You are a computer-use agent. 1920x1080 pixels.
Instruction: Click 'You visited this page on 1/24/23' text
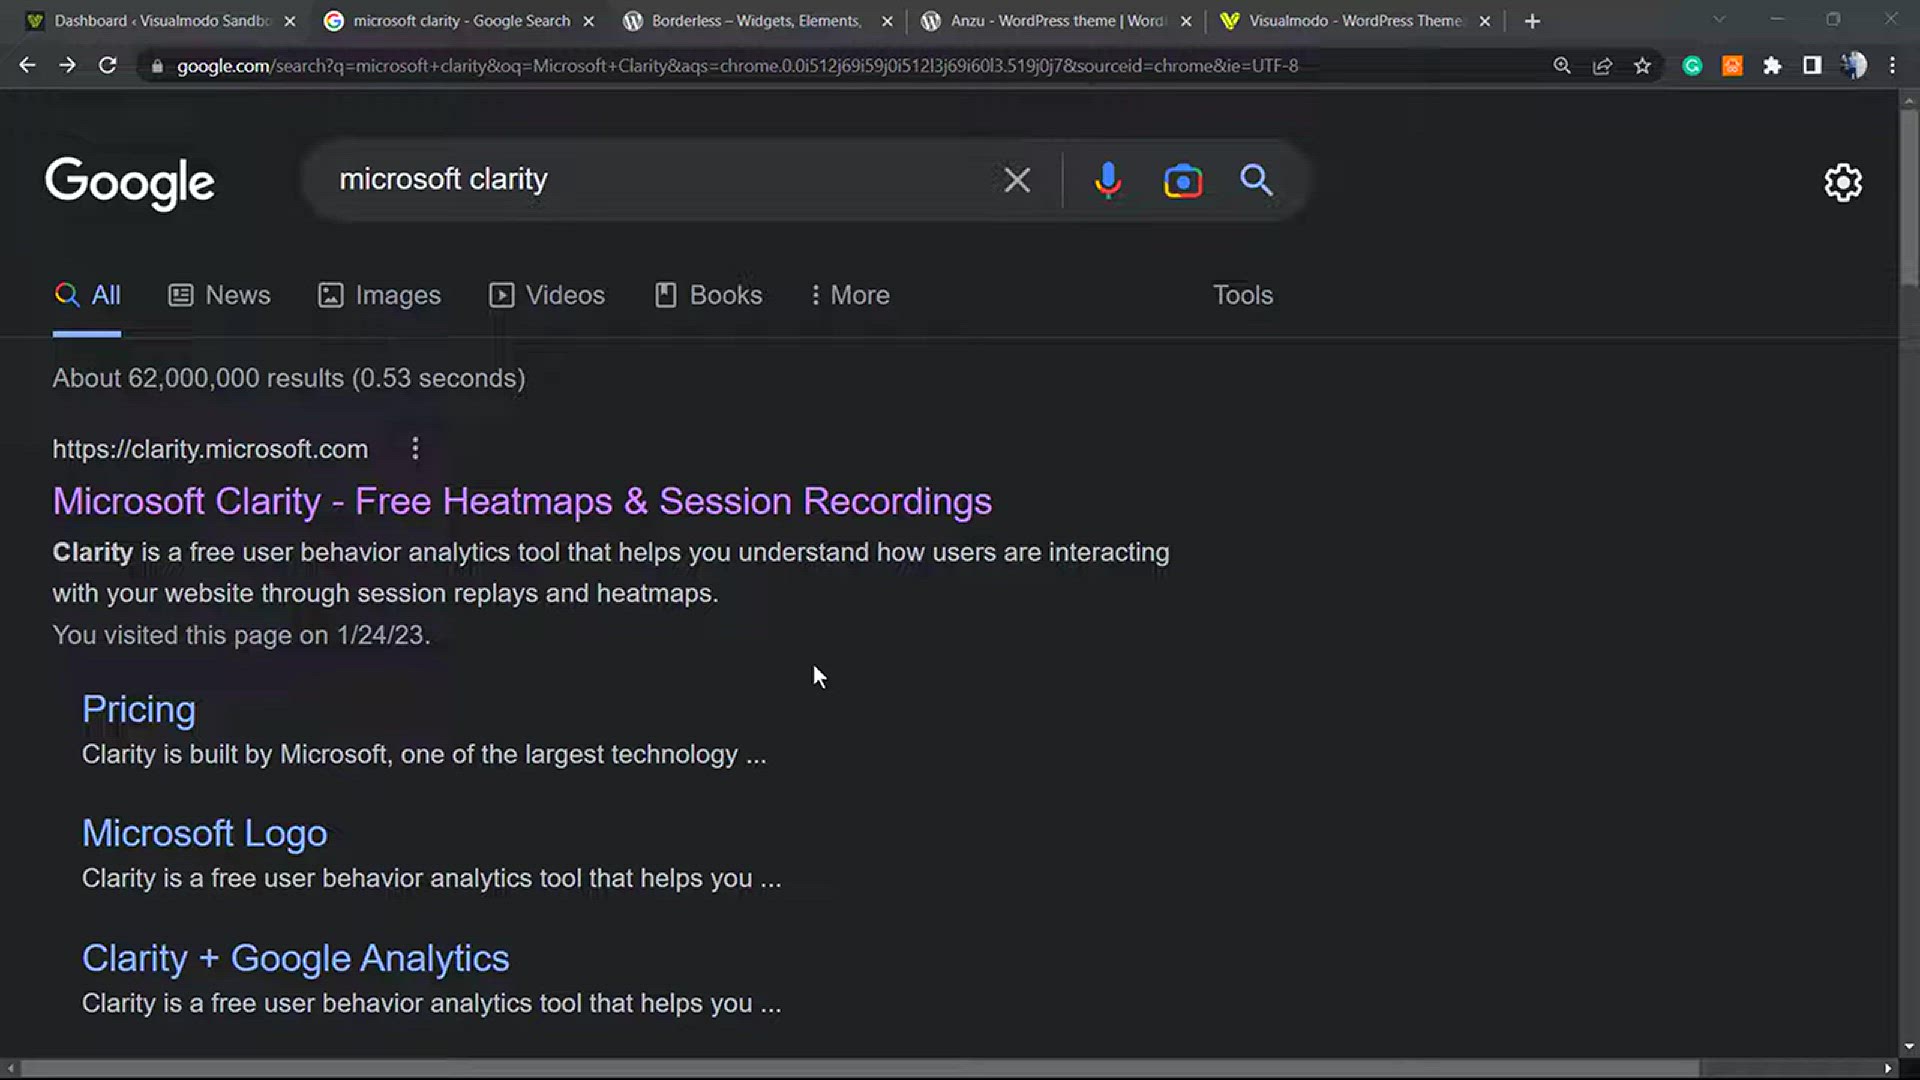[x=241, y=635]
